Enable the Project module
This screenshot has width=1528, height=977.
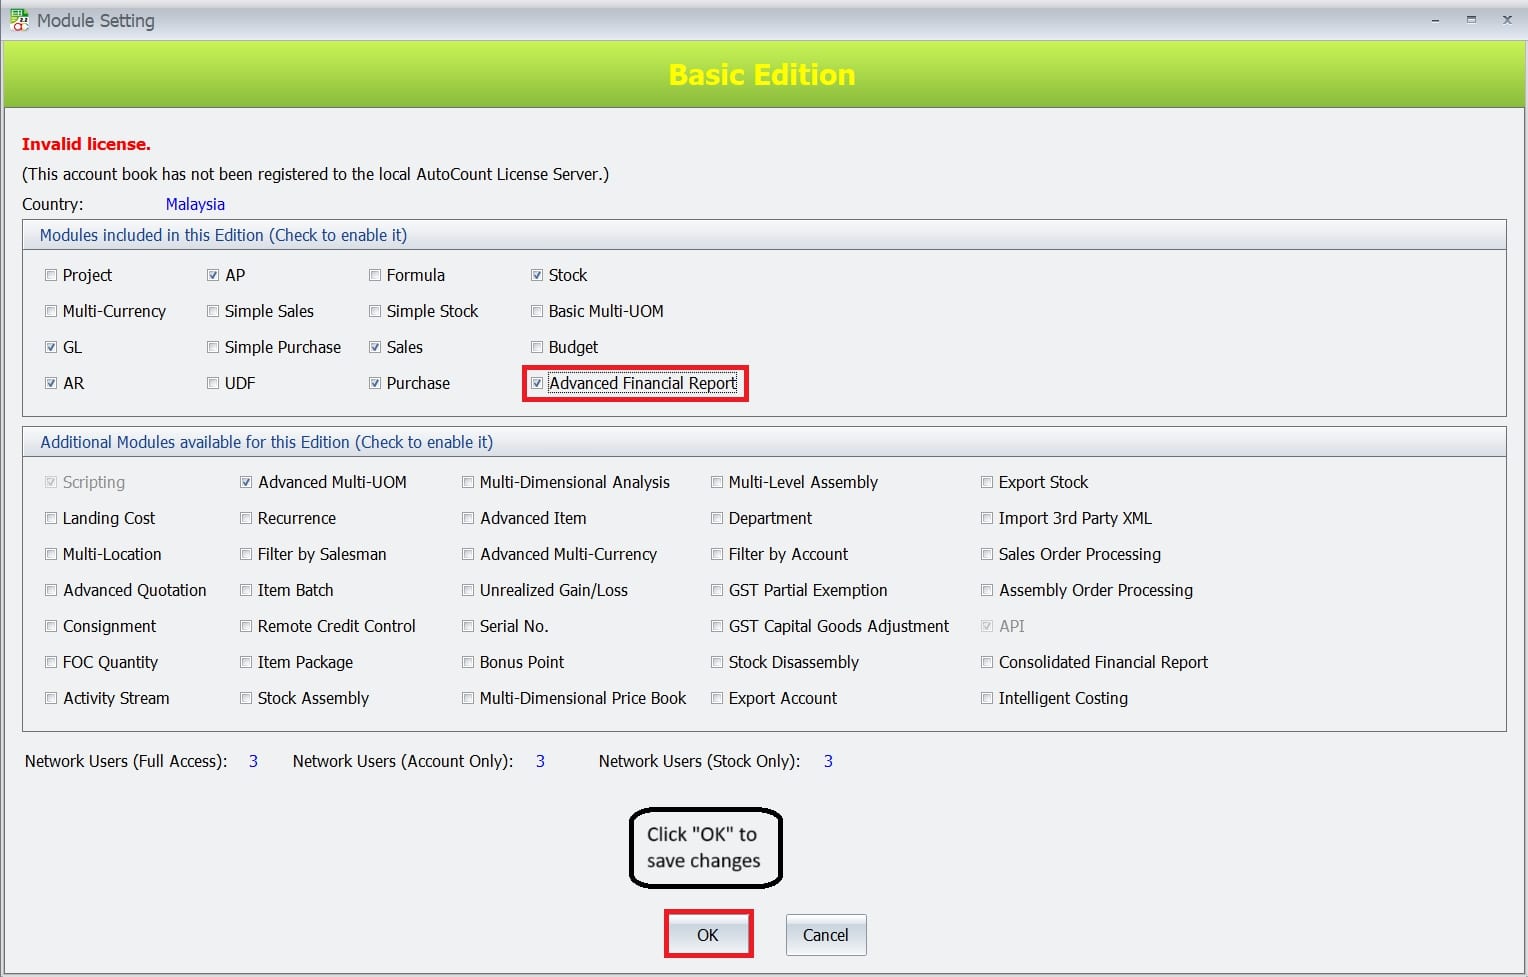click(51, 274)
